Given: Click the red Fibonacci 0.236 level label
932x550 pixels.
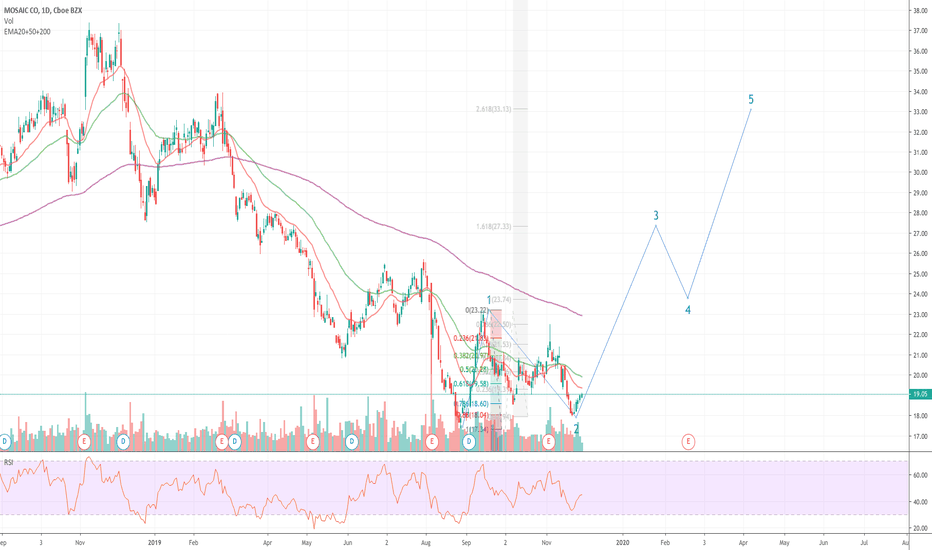Looking at the screenshot, I should coord(471,338).
